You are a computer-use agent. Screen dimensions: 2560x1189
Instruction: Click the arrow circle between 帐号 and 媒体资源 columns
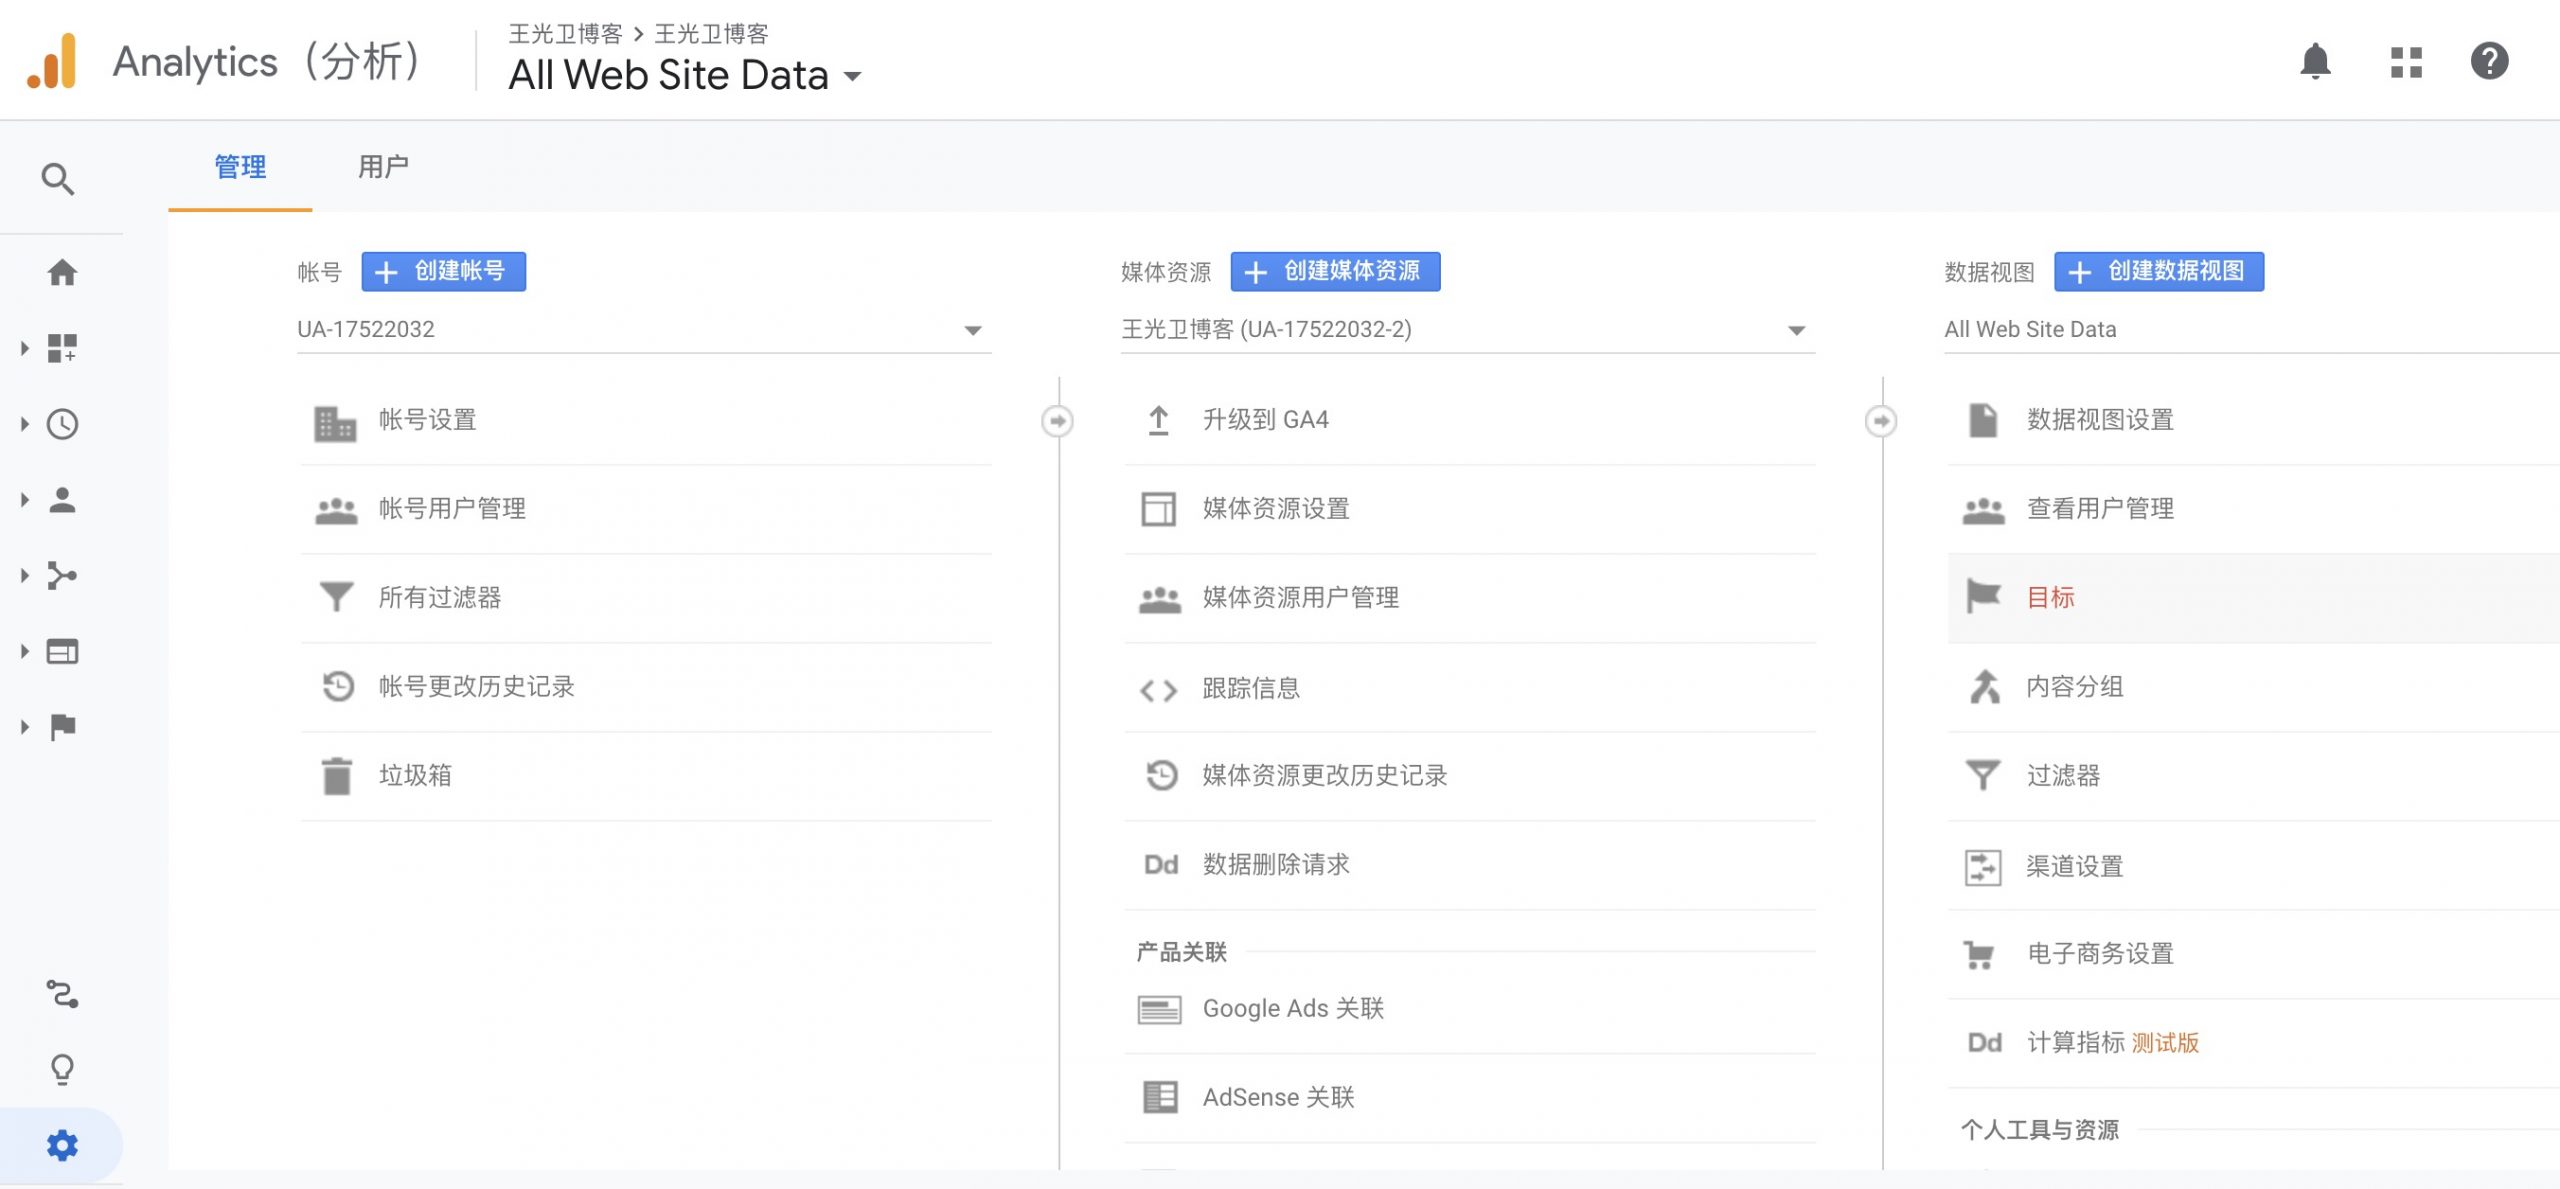tap(1057, 421)
